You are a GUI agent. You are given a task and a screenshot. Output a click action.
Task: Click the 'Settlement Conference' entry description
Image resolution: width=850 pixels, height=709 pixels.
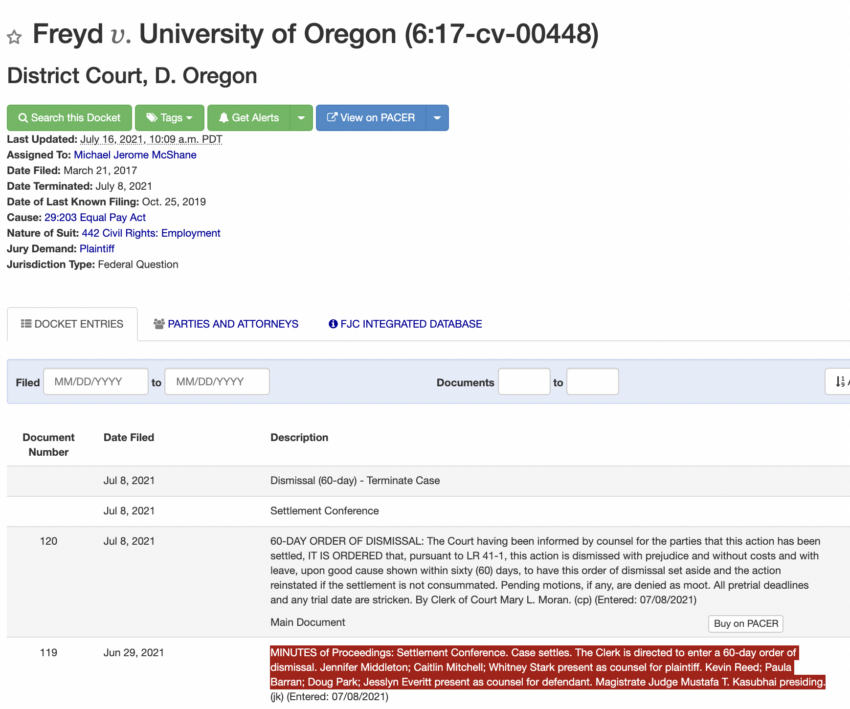pyautogui.click(x=325, y=511)
